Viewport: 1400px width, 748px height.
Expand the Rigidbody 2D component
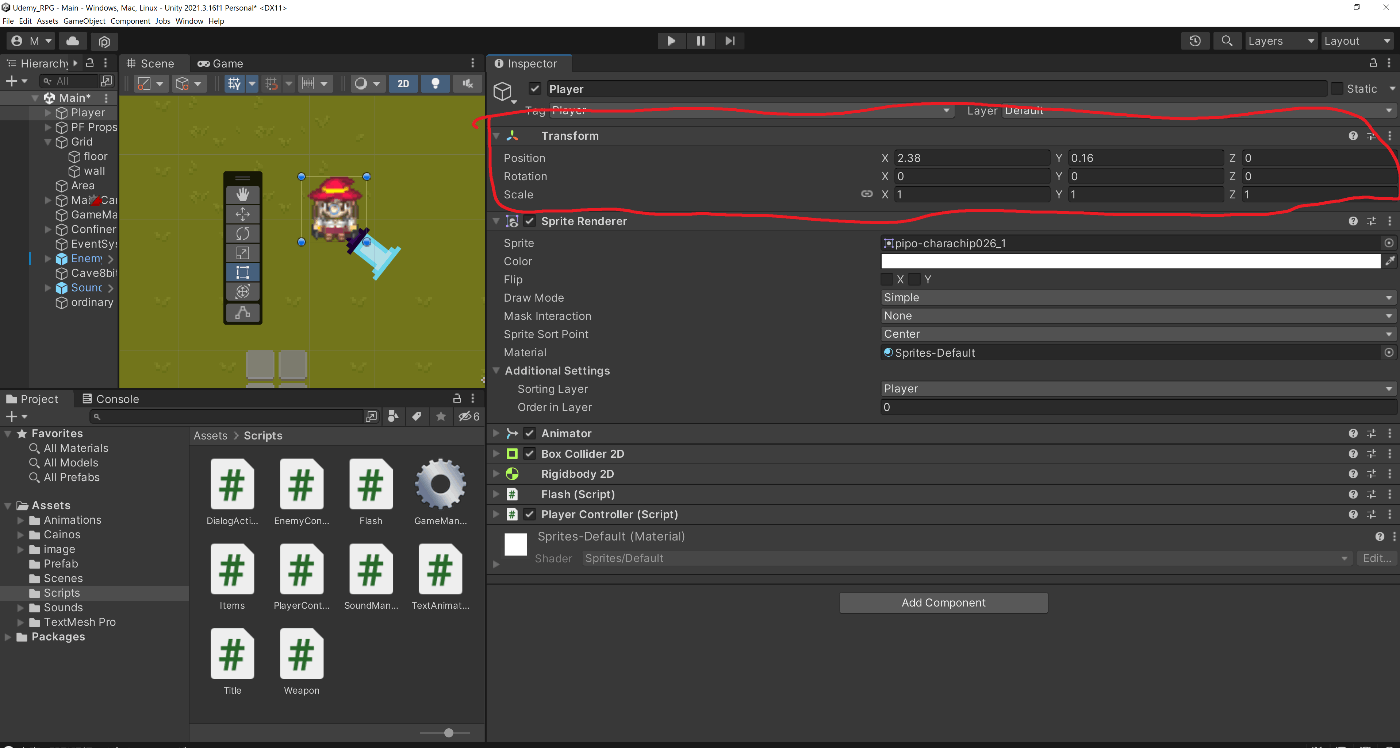tap(496, 474)
